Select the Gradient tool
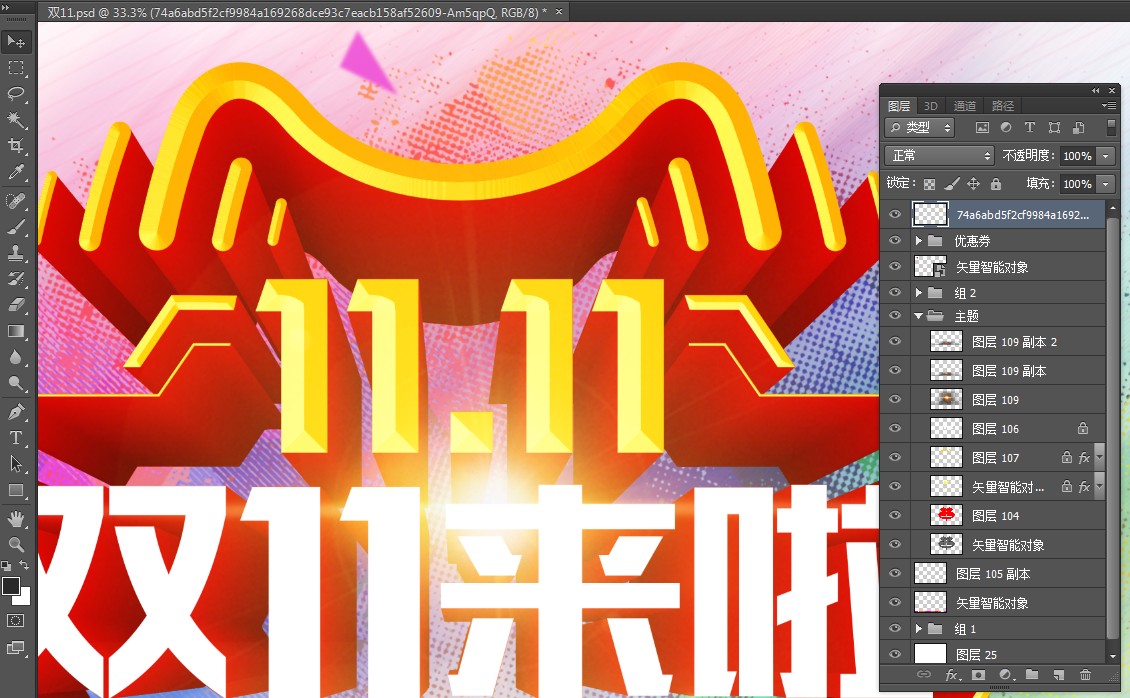The height and width of the screenshot is (698, 1130). coord(16,331)
